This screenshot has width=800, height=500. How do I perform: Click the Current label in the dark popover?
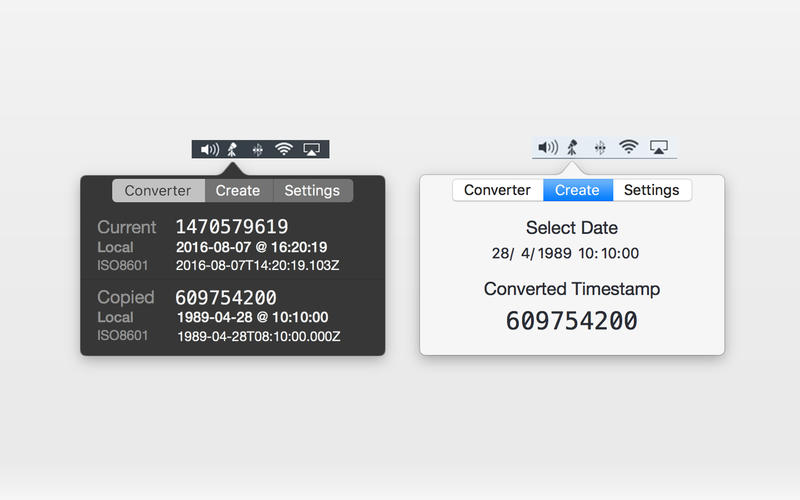pos(127,227)
